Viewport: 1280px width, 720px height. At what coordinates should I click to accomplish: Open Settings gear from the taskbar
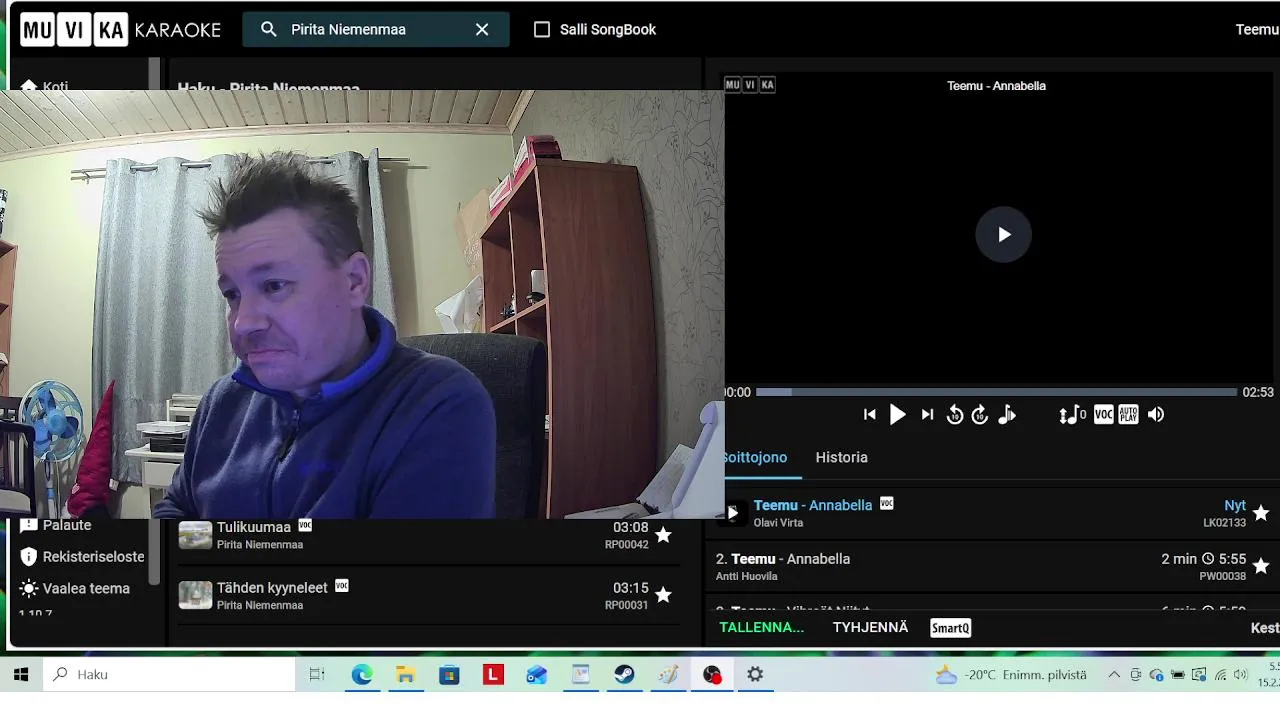(755, 675)
